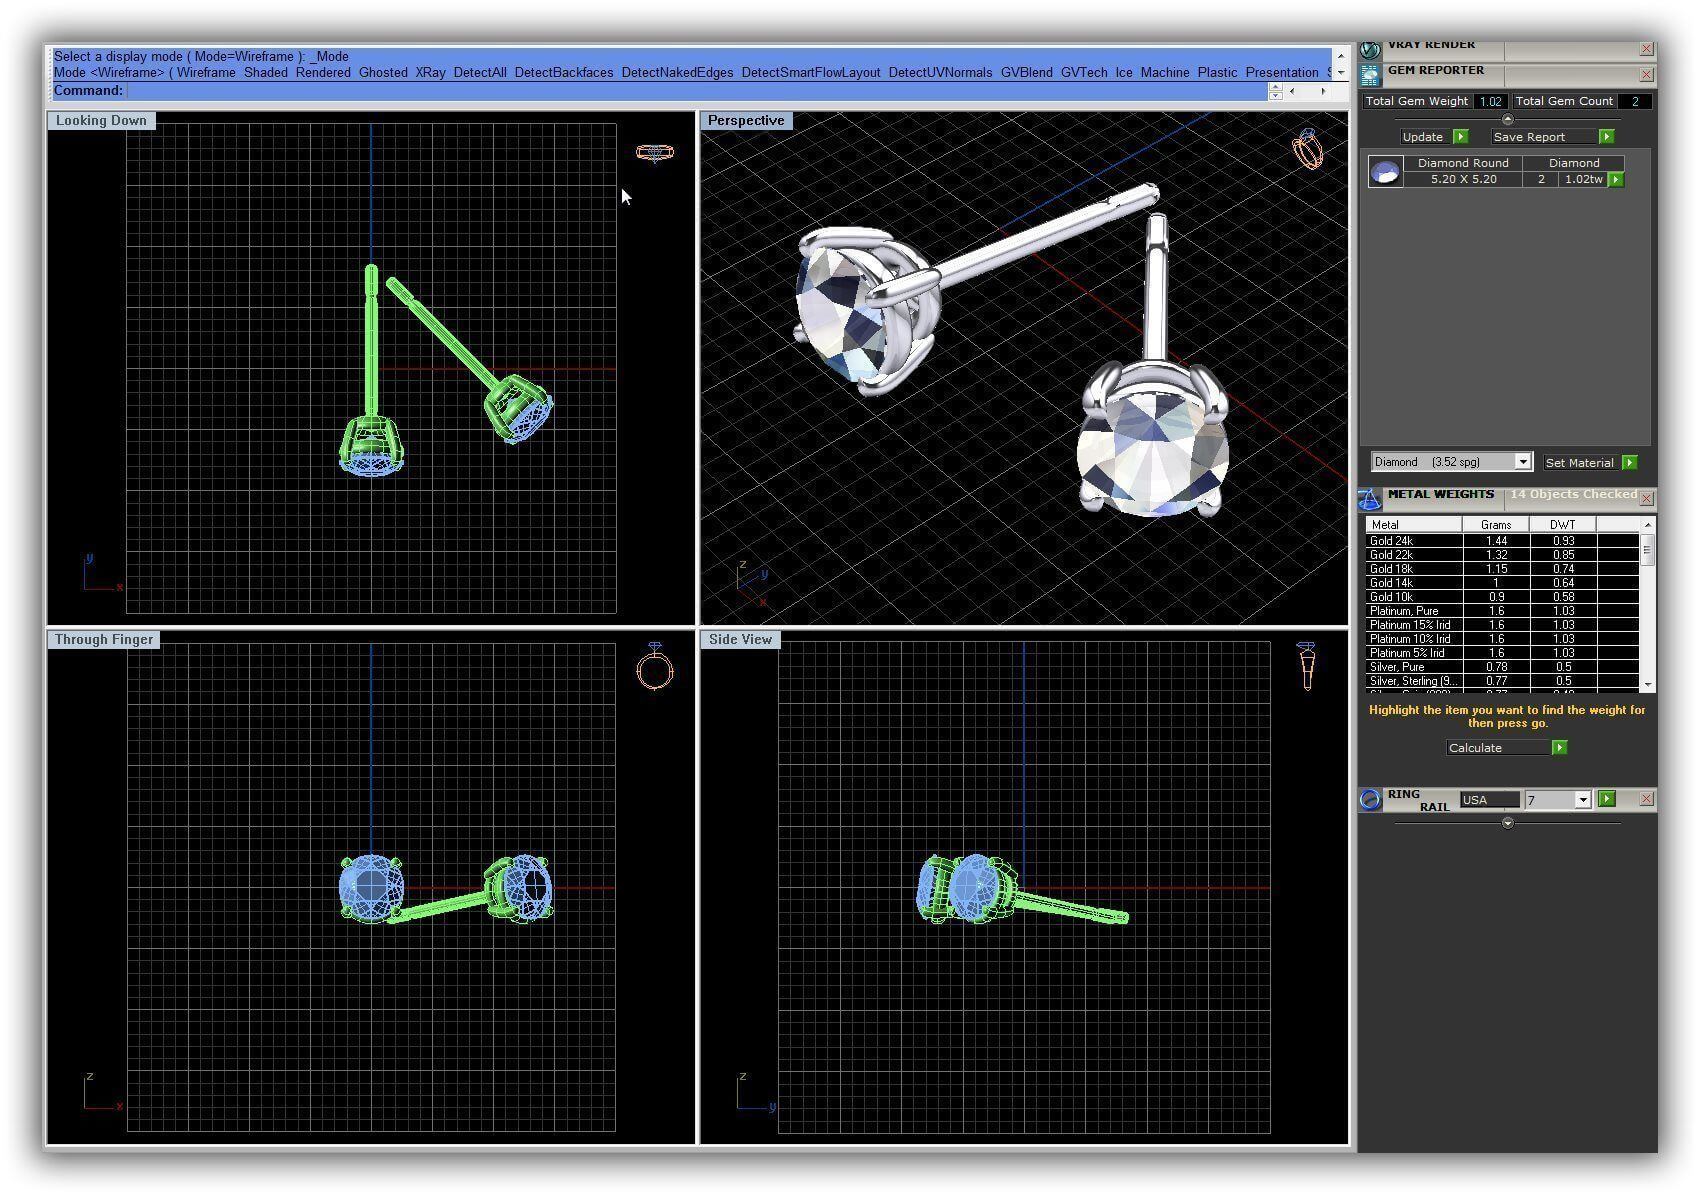Click the Command input field
This screenshot has width=1700, height=1195.
[696, 91]
